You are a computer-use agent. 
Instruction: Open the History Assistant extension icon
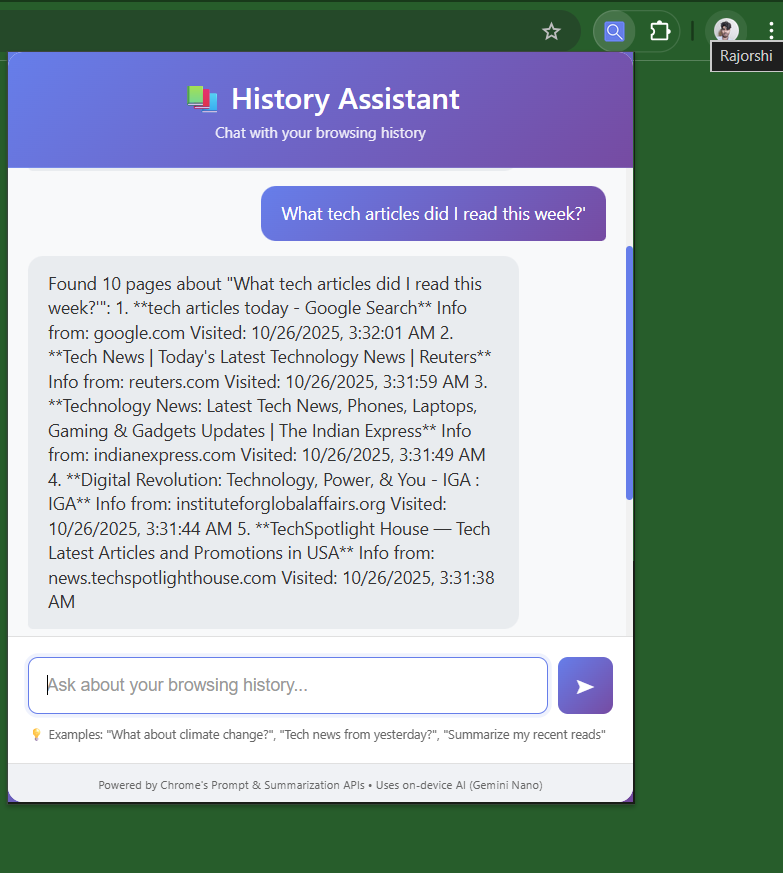tap(614, 31)
